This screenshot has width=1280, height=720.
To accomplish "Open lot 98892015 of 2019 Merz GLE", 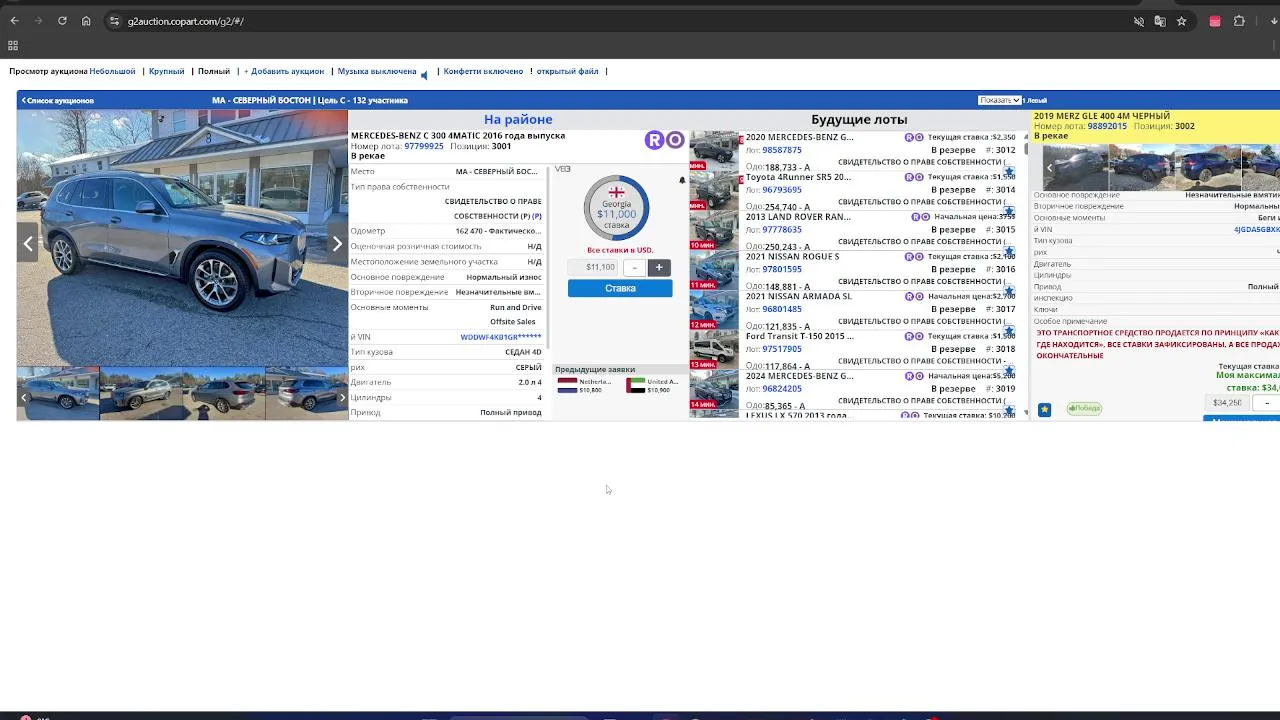I will click(x=1107, y=126).
